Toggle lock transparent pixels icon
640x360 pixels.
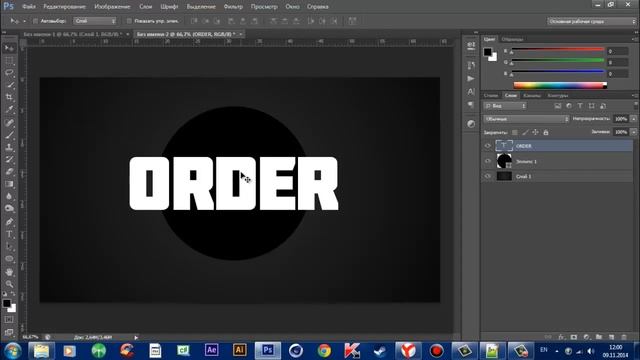click(515, 132)
